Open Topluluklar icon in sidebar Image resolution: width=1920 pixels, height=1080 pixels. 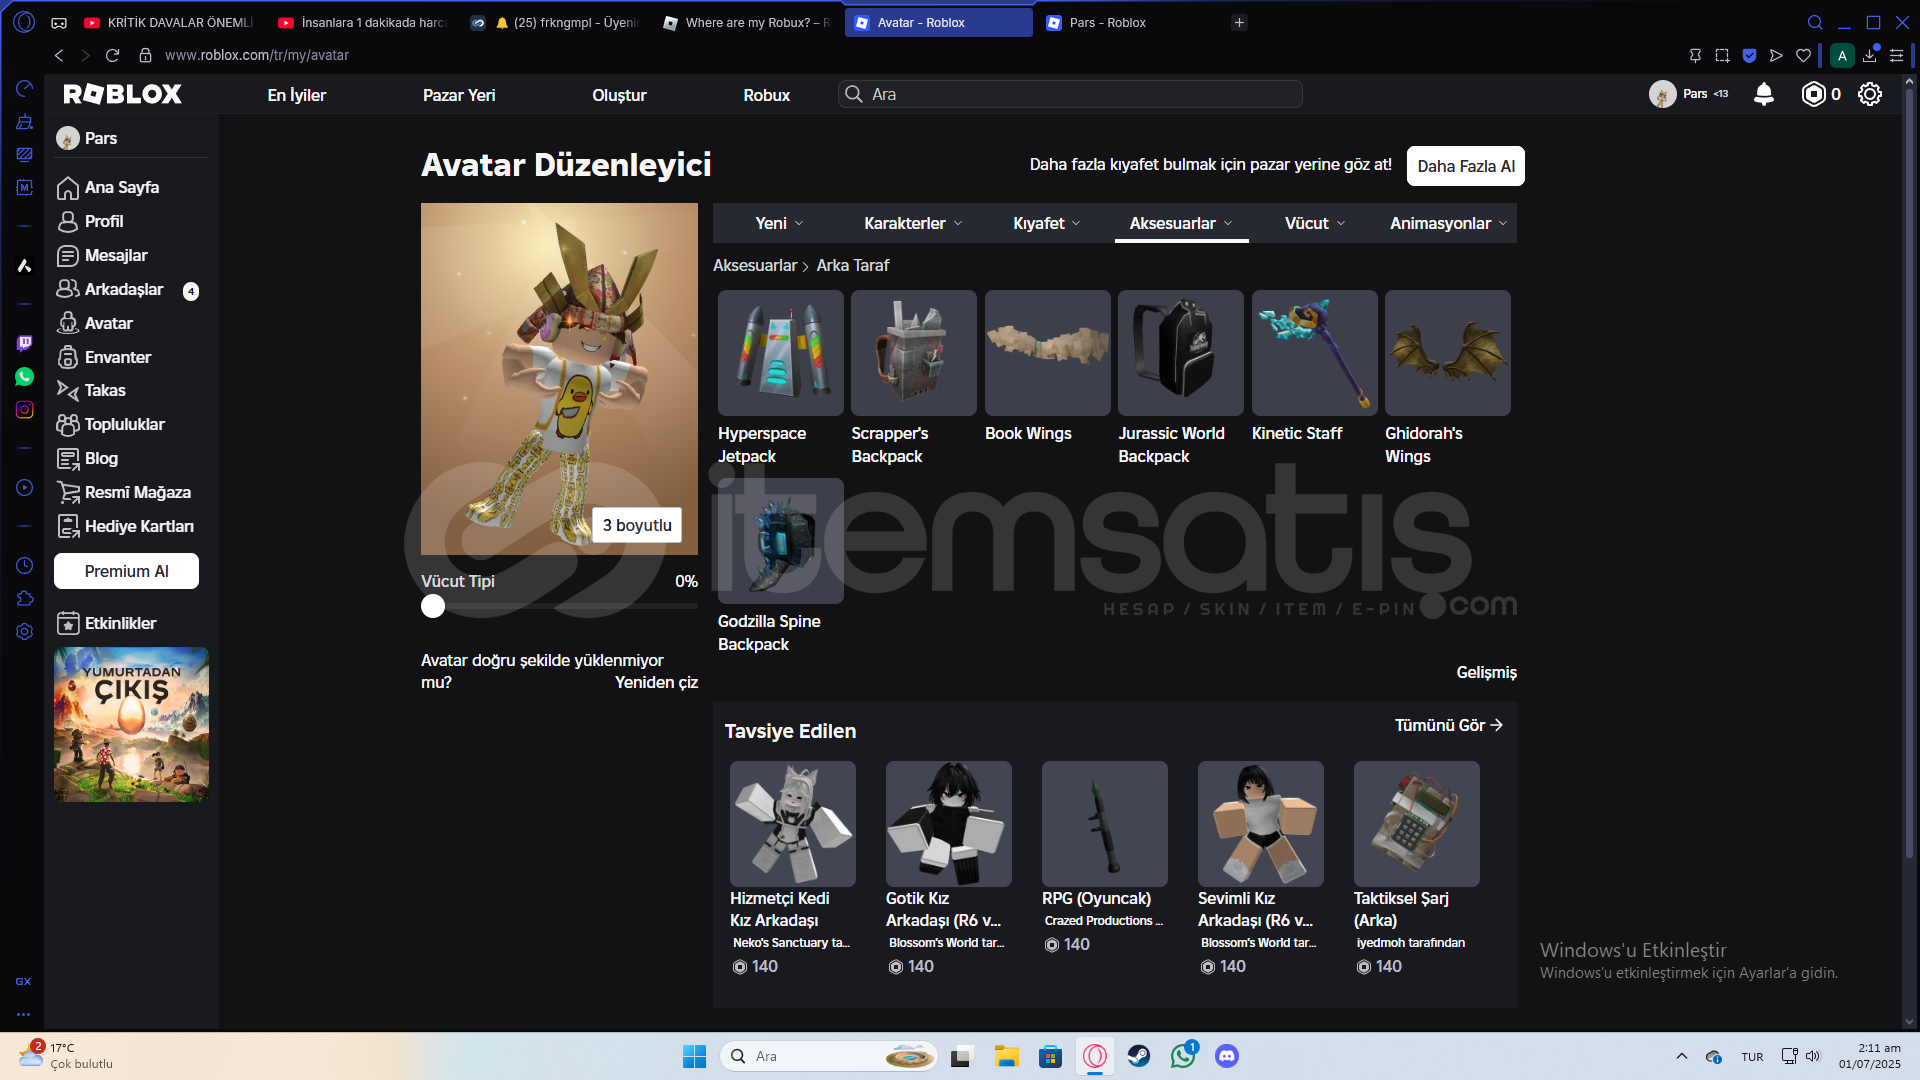tap(68, 425)
